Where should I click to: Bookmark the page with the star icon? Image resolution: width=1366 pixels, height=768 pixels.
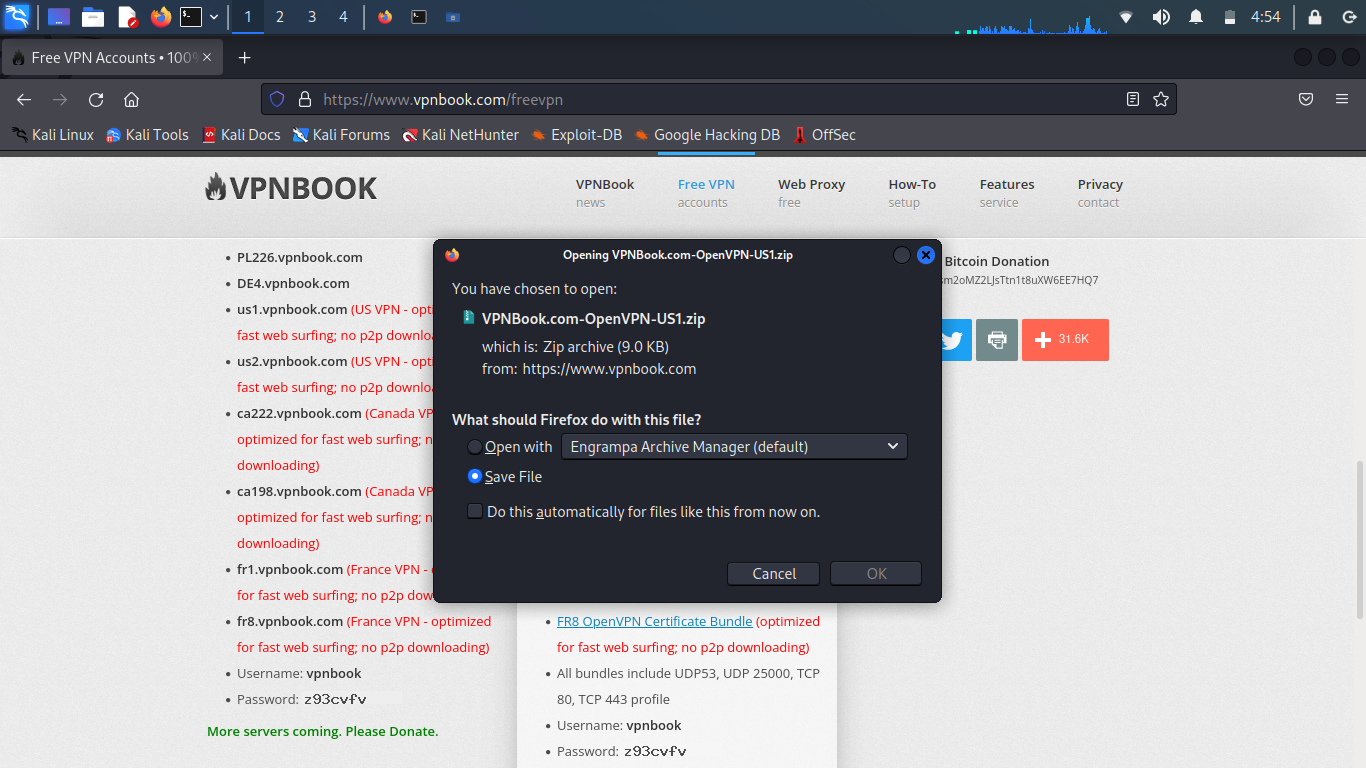coord(1160,99)
